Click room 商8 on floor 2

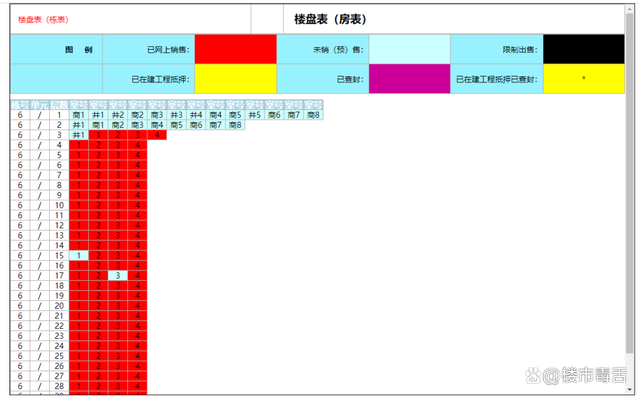tap(235, 125)
